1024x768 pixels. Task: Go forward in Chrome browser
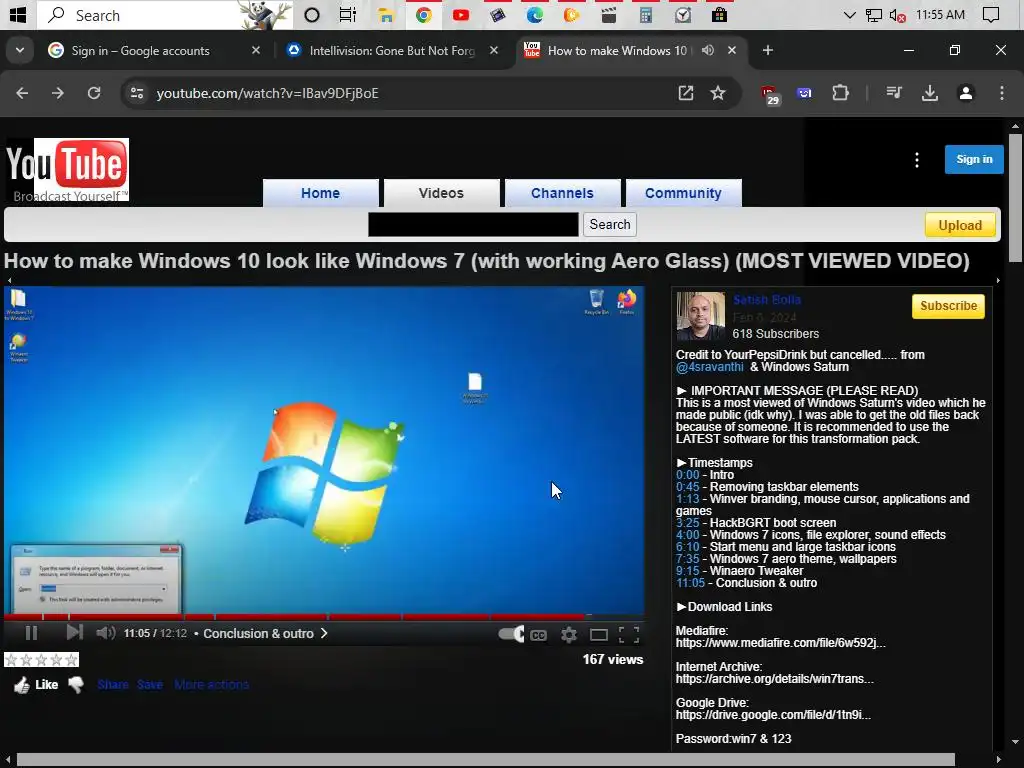[58, 93]
